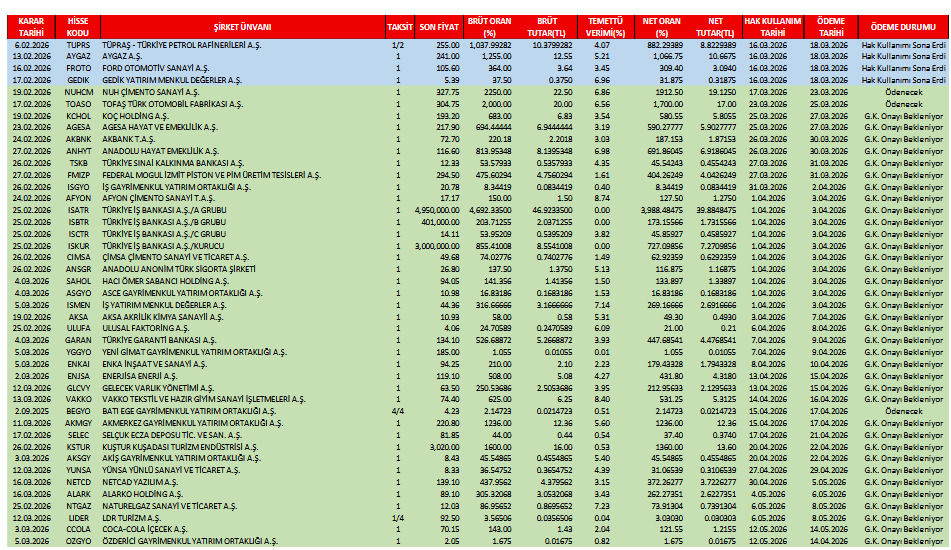Select the FORD OTOMOTİV SANAYİ A.Ş. cell
Viewport: 951px width, 550px height.
[147, 68]
